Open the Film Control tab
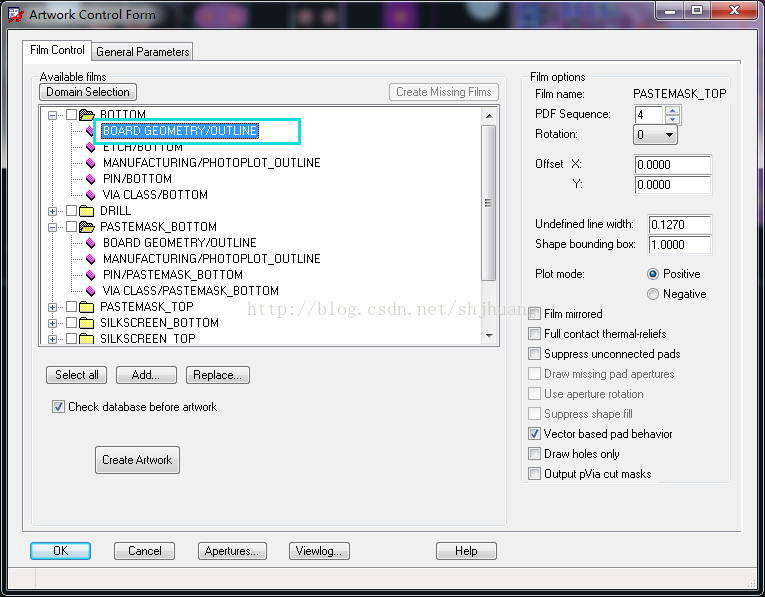The width and height of the screenshot is (765, 597). coord(57,50)
